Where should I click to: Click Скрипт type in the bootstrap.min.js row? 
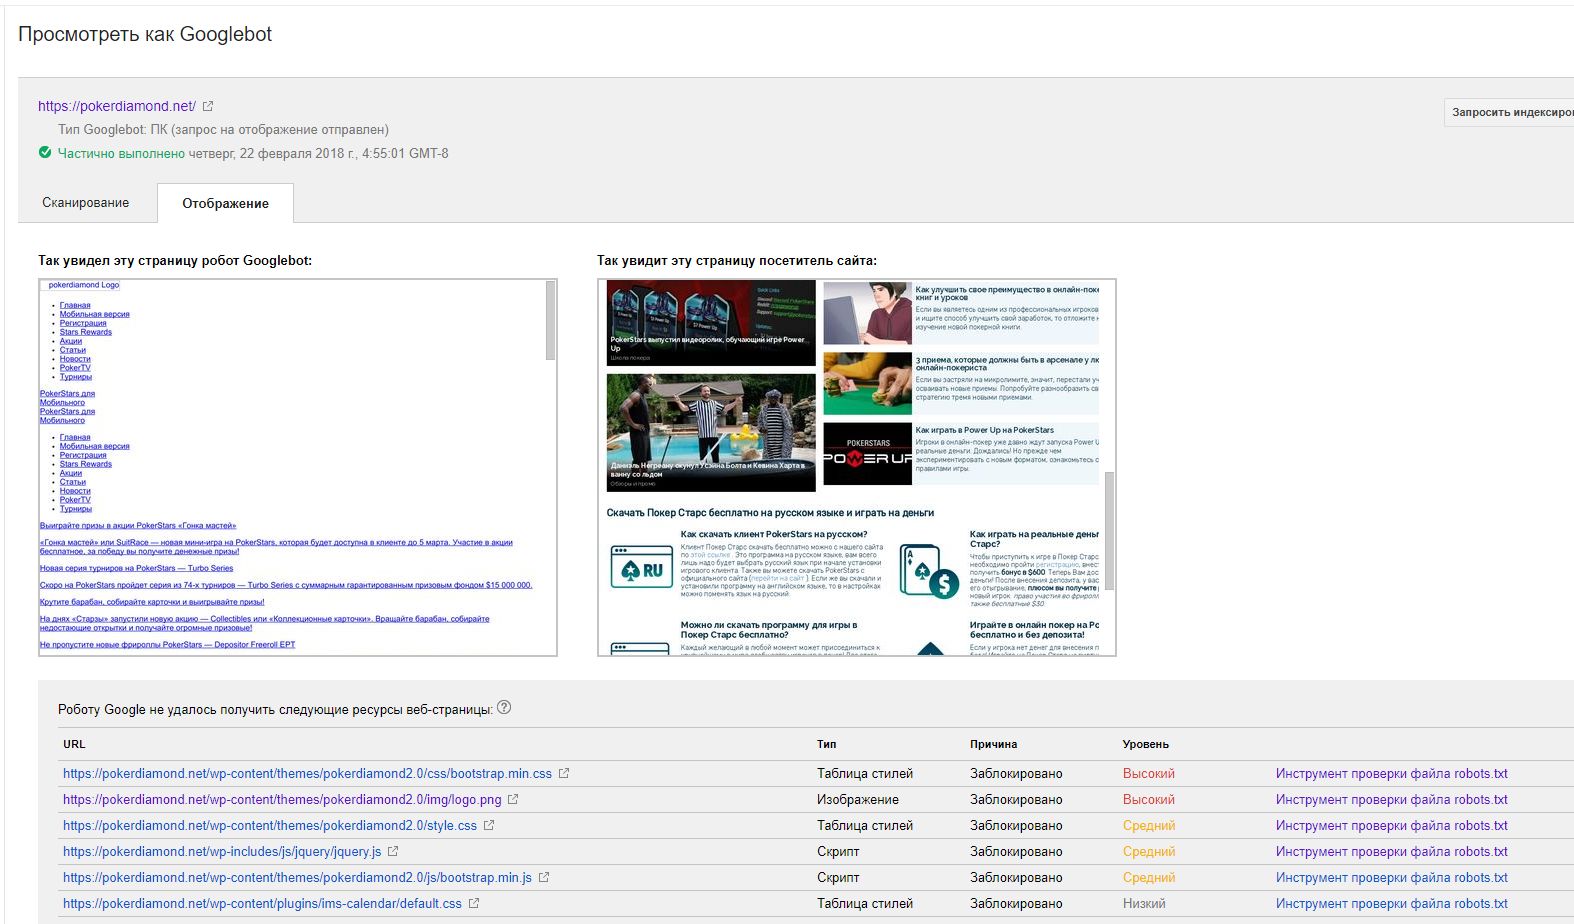click(838, 877)
